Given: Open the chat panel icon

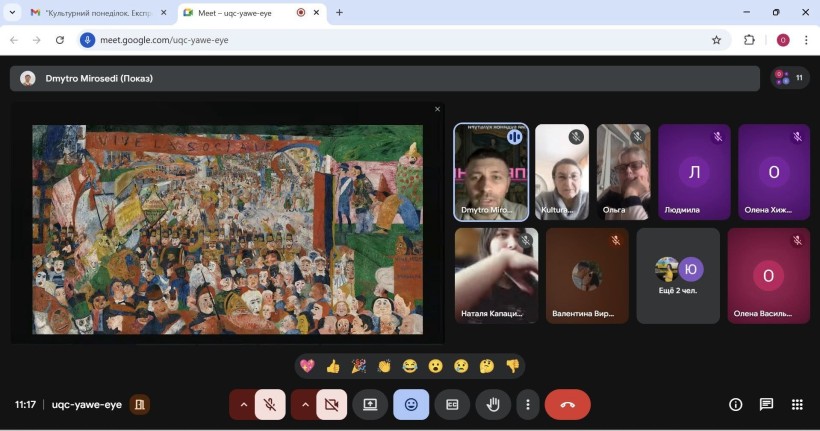Looking at the screenshot, I should point(766,404).
